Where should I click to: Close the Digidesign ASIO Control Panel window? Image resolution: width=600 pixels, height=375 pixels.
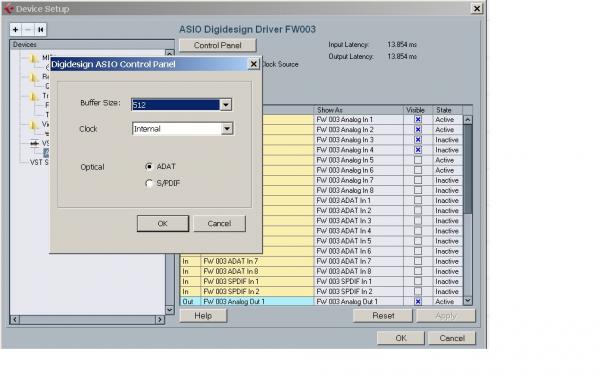(x=253, y=64)
